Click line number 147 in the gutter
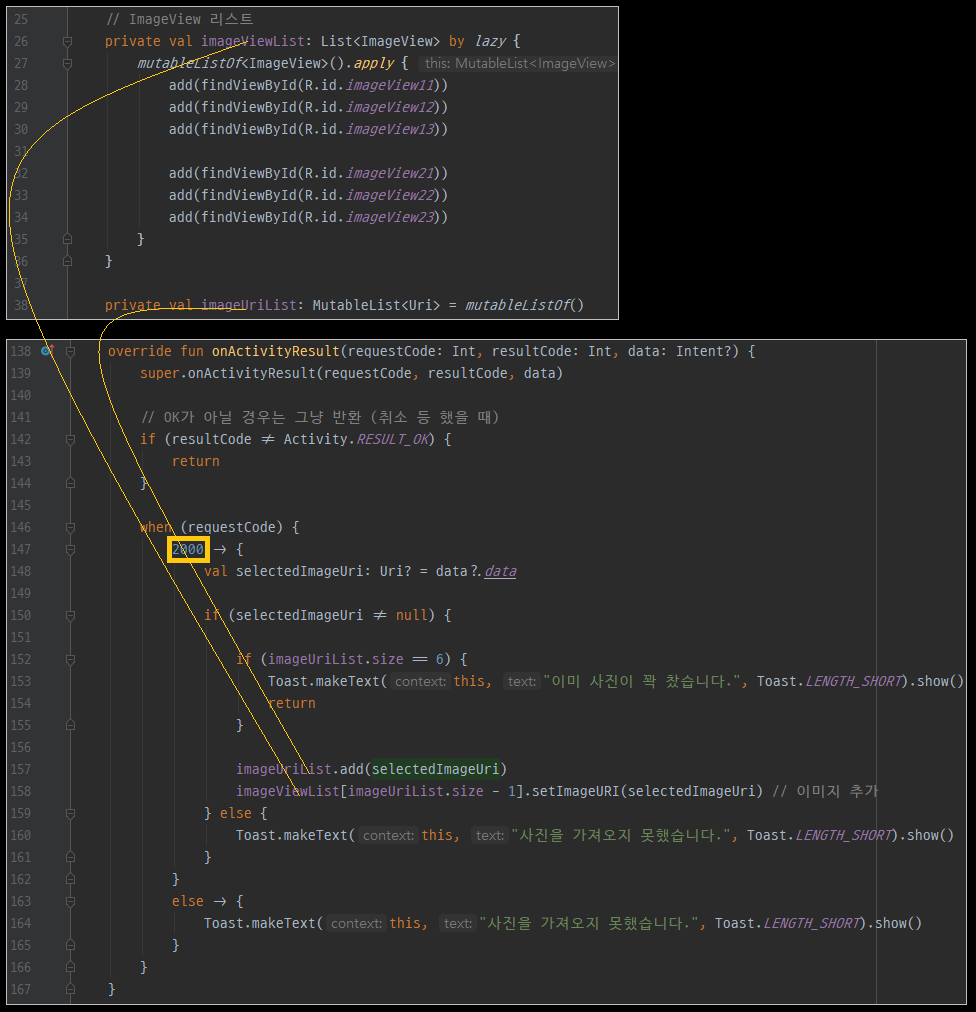This screenshot has width=976, height=1012. 21,549
